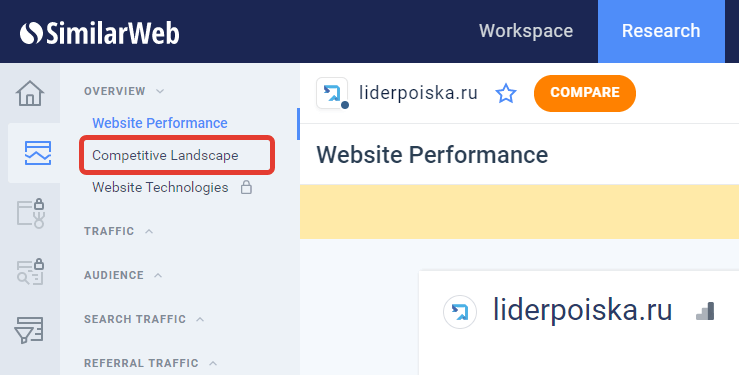Screen dimensions: 739x375
Task: Select the Website Analysis sidebar icon
Action: 38,153
